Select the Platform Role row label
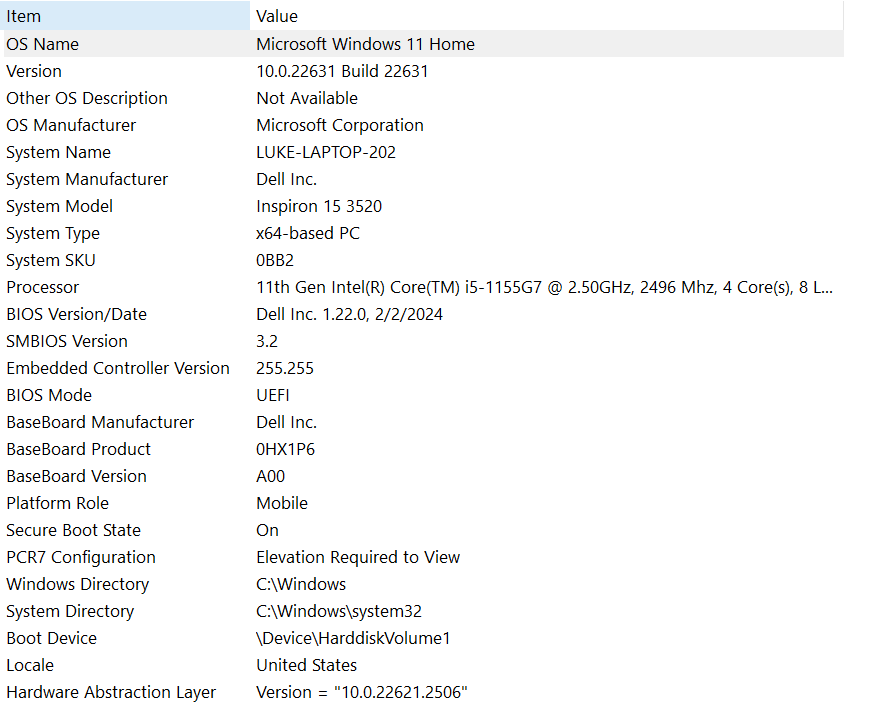872x702 pixels. tap(57, 503)
